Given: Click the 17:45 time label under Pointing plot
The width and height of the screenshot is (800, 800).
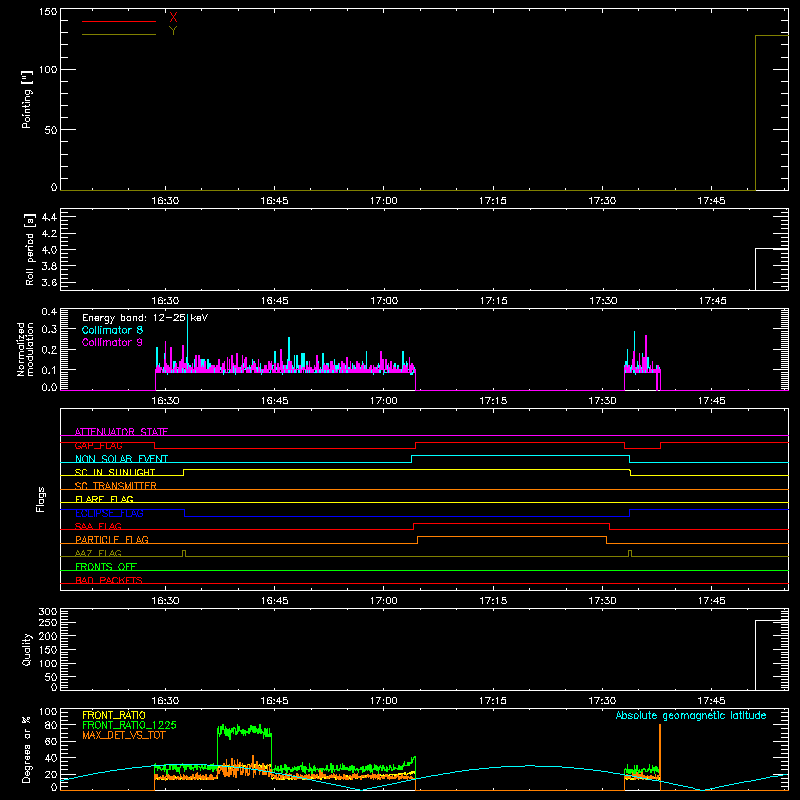Looking at the screenshot, I should point(711,201).
